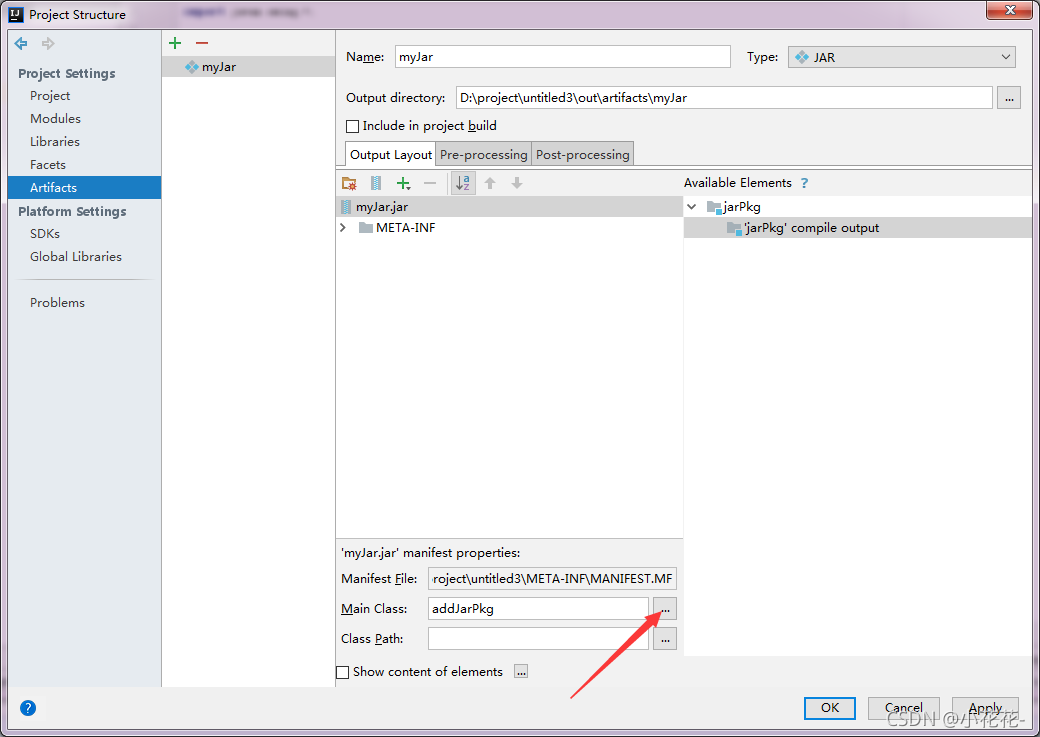The image size is (1040, 737).
Task: Click the Apply button
Action: [x=985, y=708]
